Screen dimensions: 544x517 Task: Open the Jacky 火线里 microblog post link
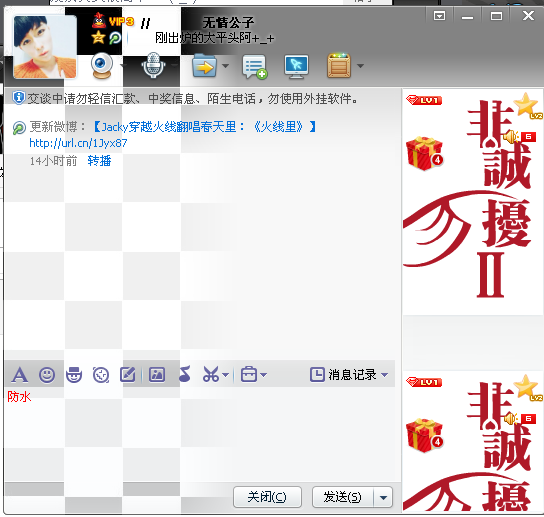(x=205, y=127)
